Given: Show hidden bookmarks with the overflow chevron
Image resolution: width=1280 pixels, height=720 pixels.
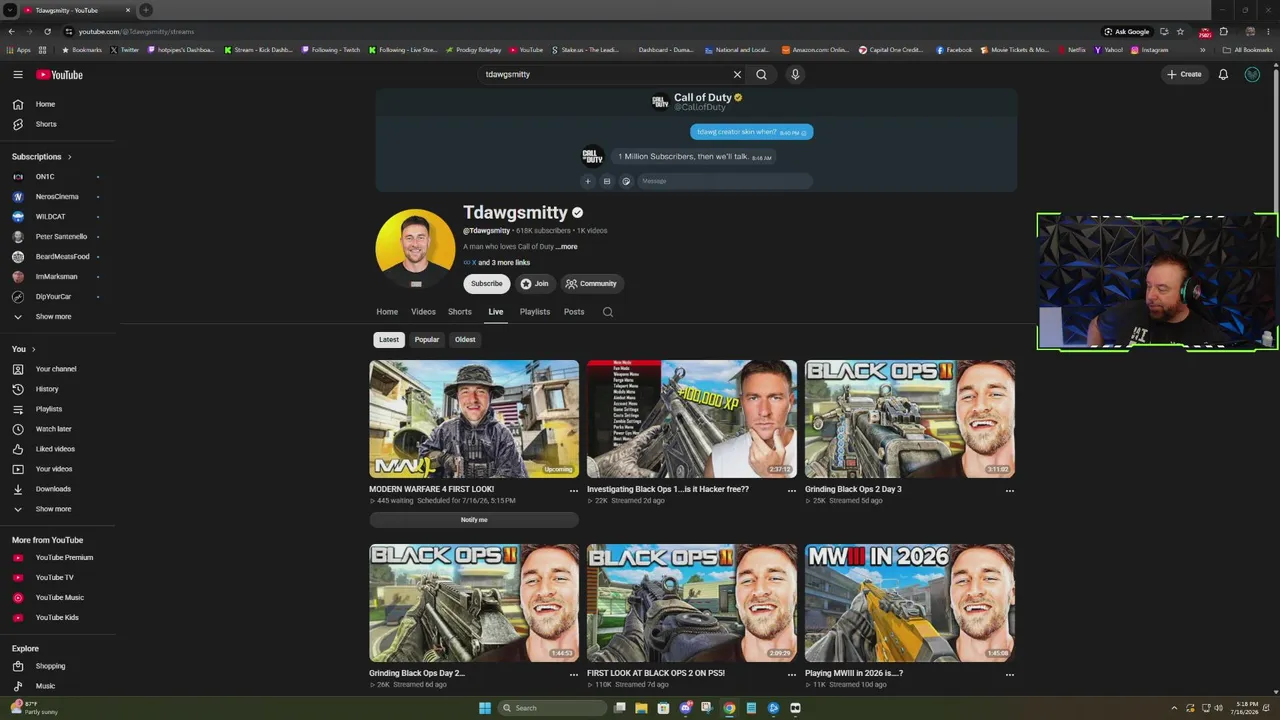Looking at the screenshot, I should (1203, 50).
